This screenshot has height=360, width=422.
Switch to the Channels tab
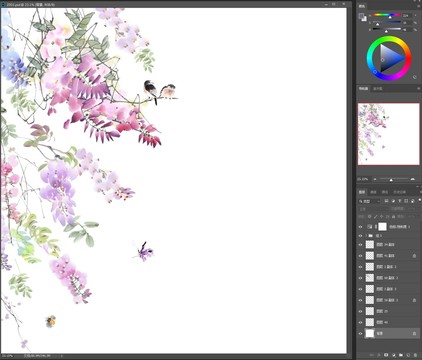[x=373, y=192]
